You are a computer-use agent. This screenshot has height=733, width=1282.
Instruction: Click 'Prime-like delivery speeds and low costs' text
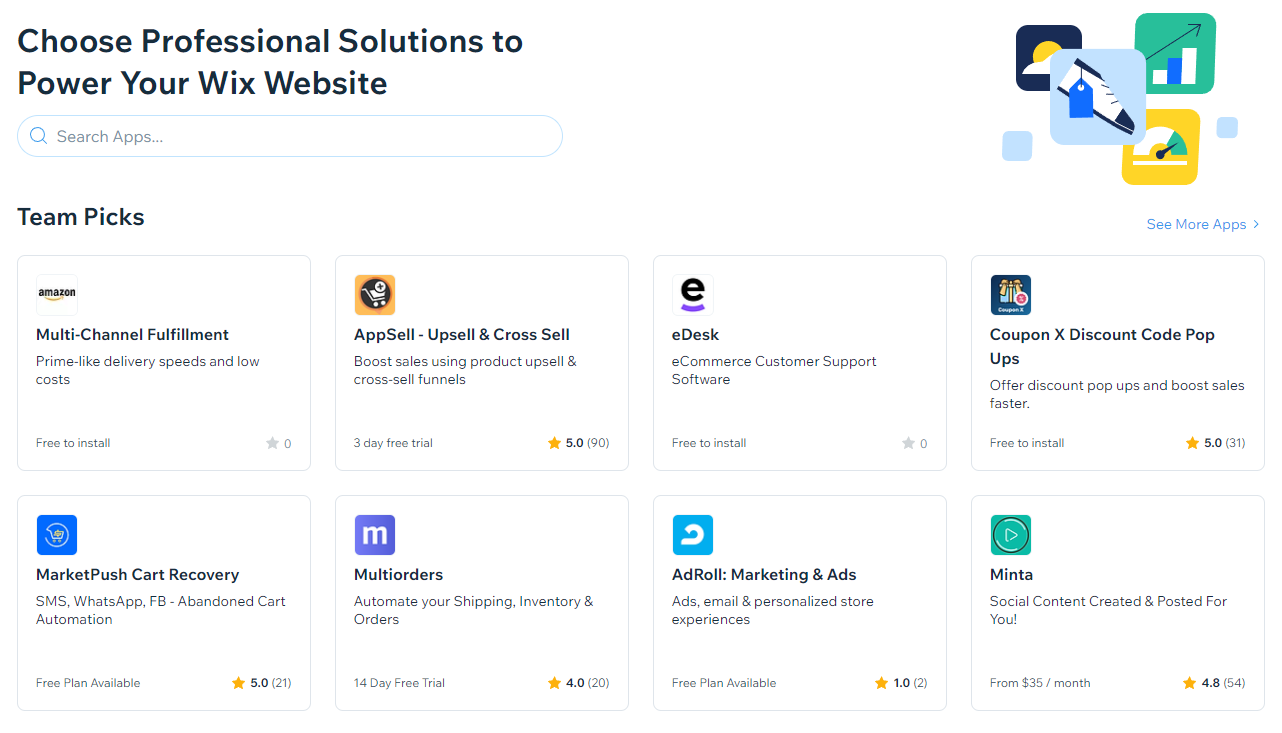click(x=147, y=371)
